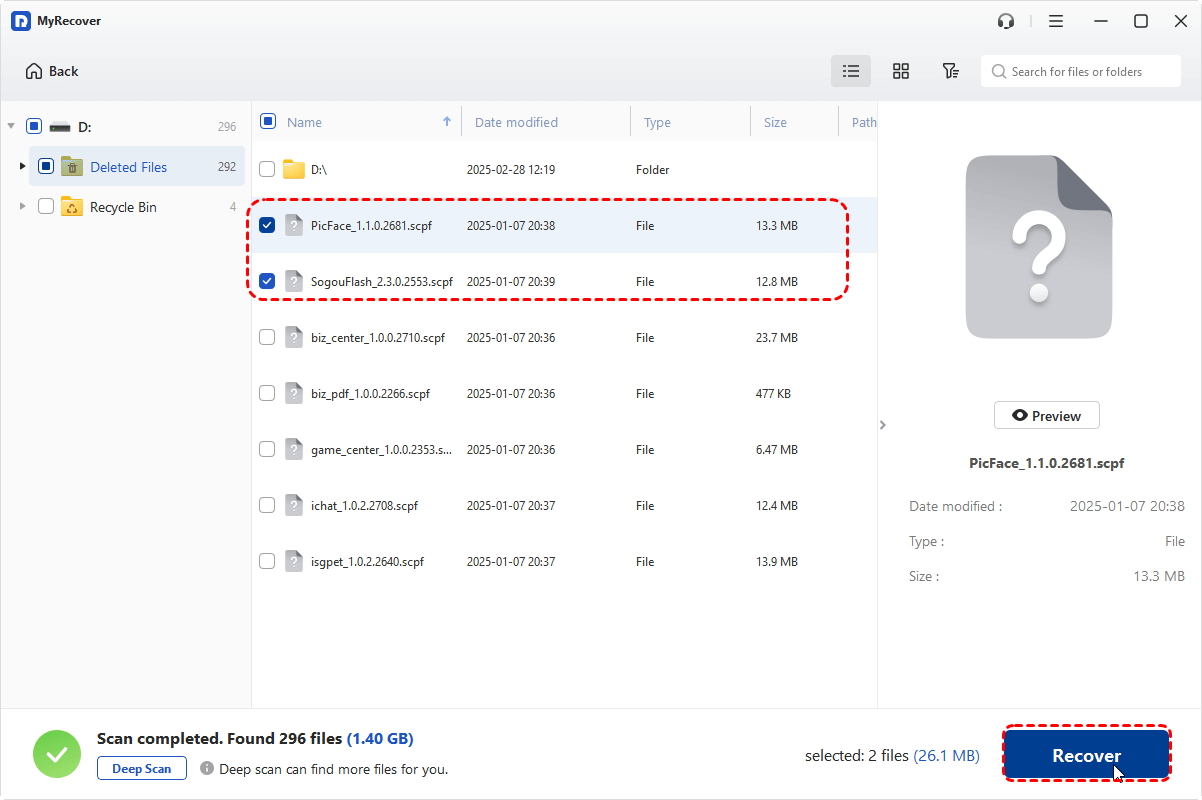Screen dimensions: 1202x800
Task: Sort by Date modified column
Action: point(516,122)
